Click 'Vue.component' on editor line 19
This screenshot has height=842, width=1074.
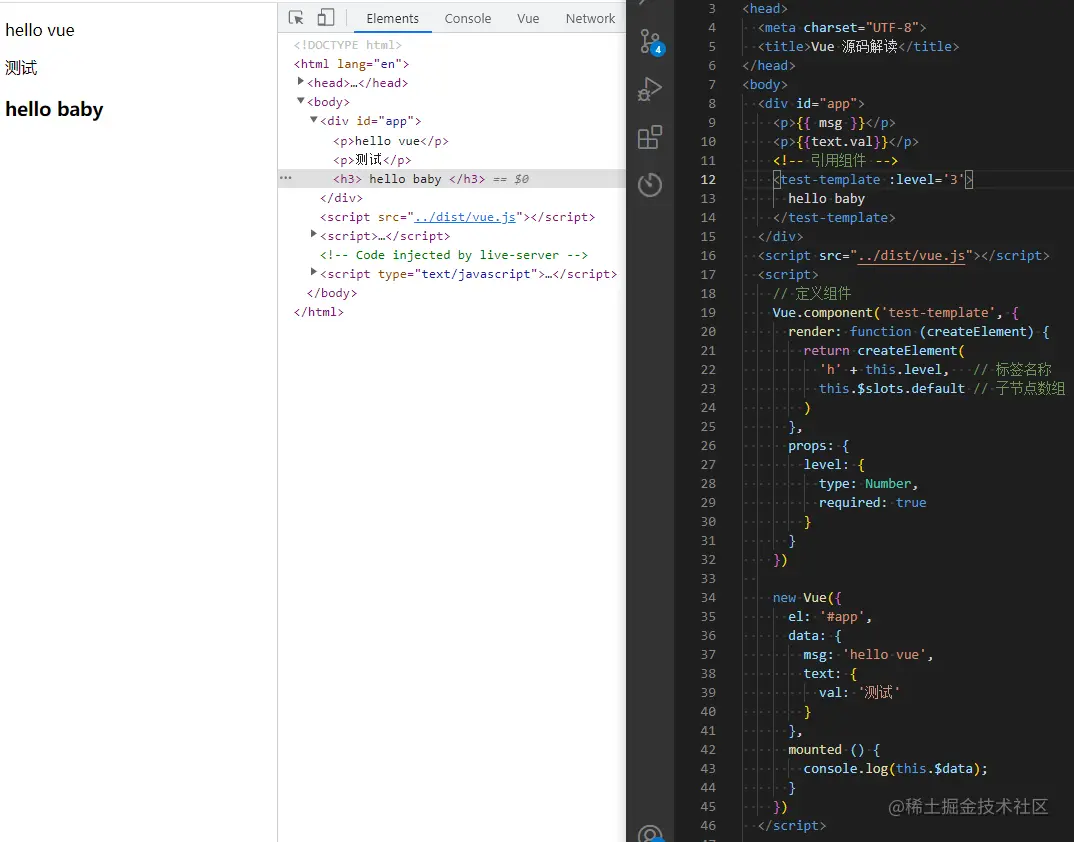point(823,312)
